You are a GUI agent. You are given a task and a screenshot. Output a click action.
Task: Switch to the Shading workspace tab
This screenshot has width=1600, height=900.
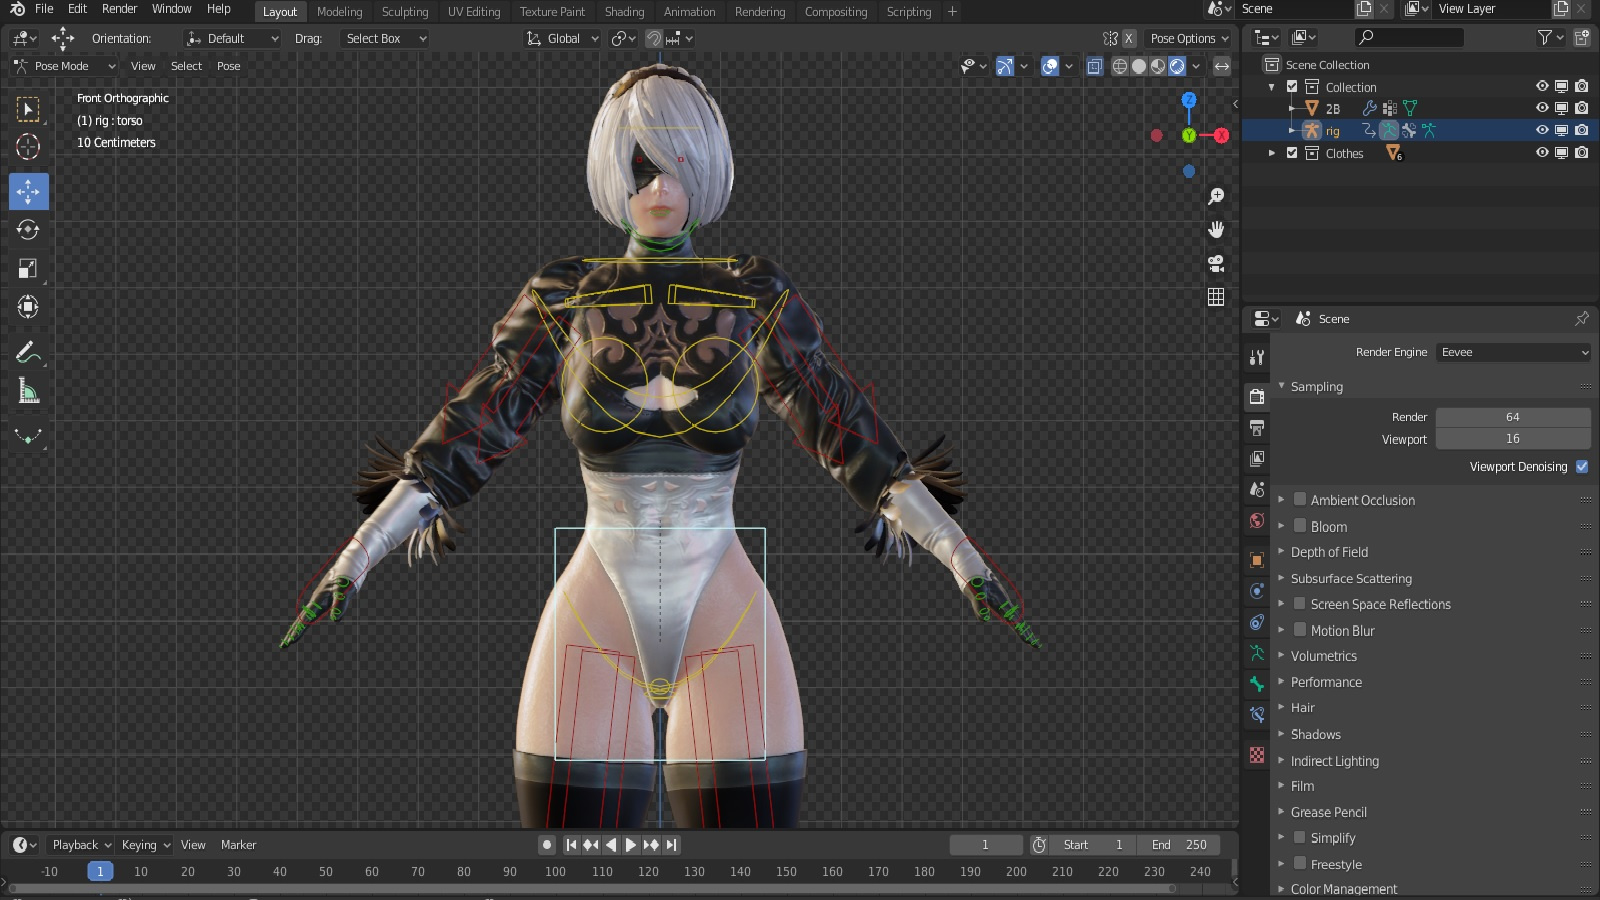[624, 11]
